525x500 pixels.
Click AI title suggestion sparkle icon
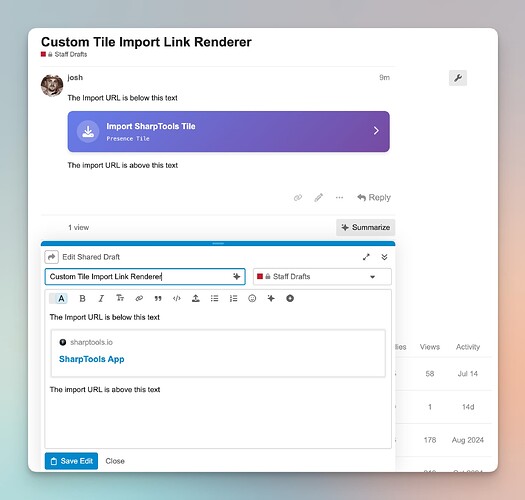coord(236,276)
